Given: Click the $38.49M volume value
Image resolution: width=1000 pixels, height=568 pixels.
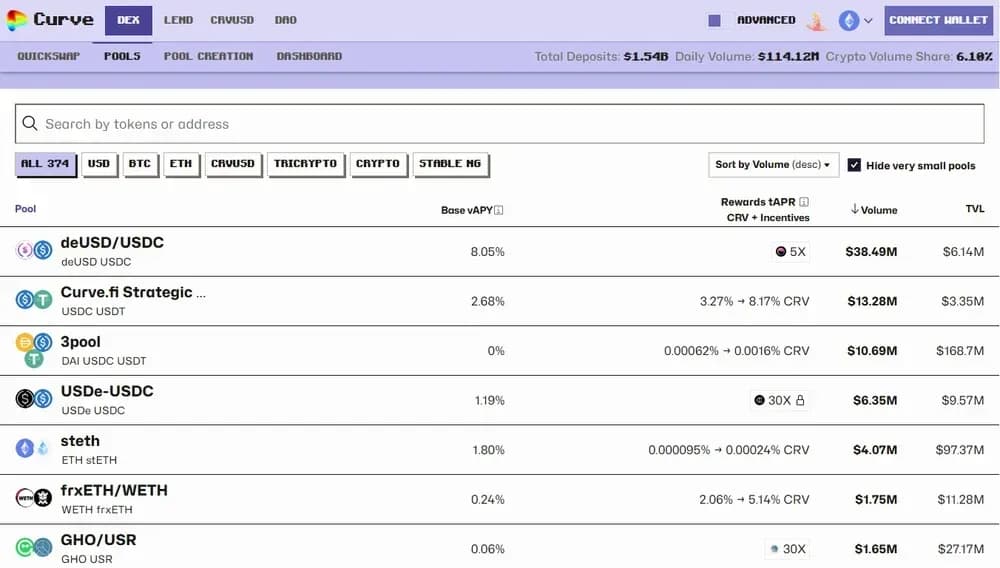Looking at the screenshot, I should 871,252.
